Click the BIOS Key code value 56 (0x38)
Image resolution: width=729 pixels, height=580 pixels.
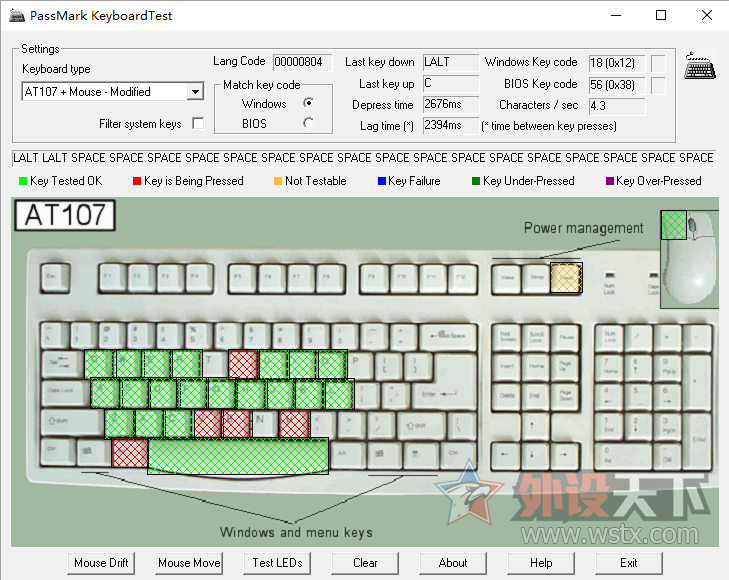tap(617, 85)
